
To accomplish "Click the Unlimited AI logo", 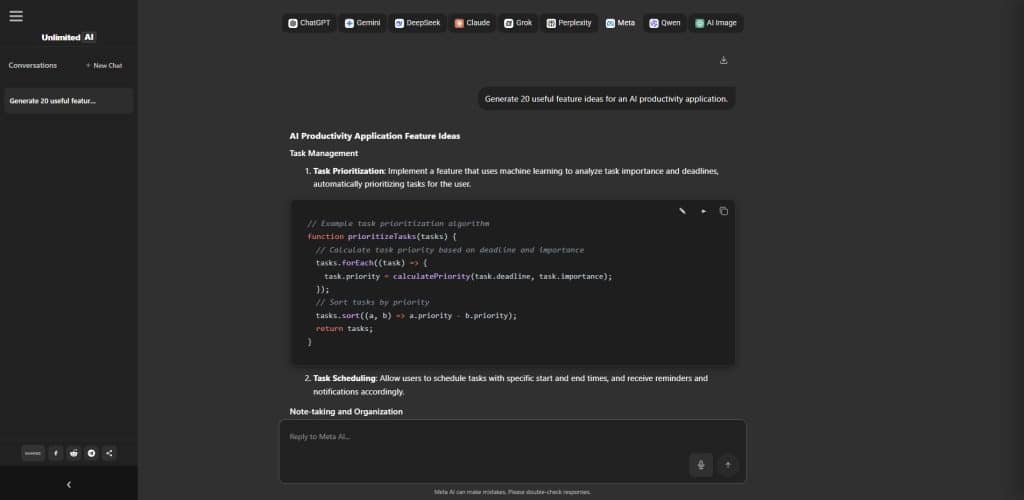I will click(69, 37).
